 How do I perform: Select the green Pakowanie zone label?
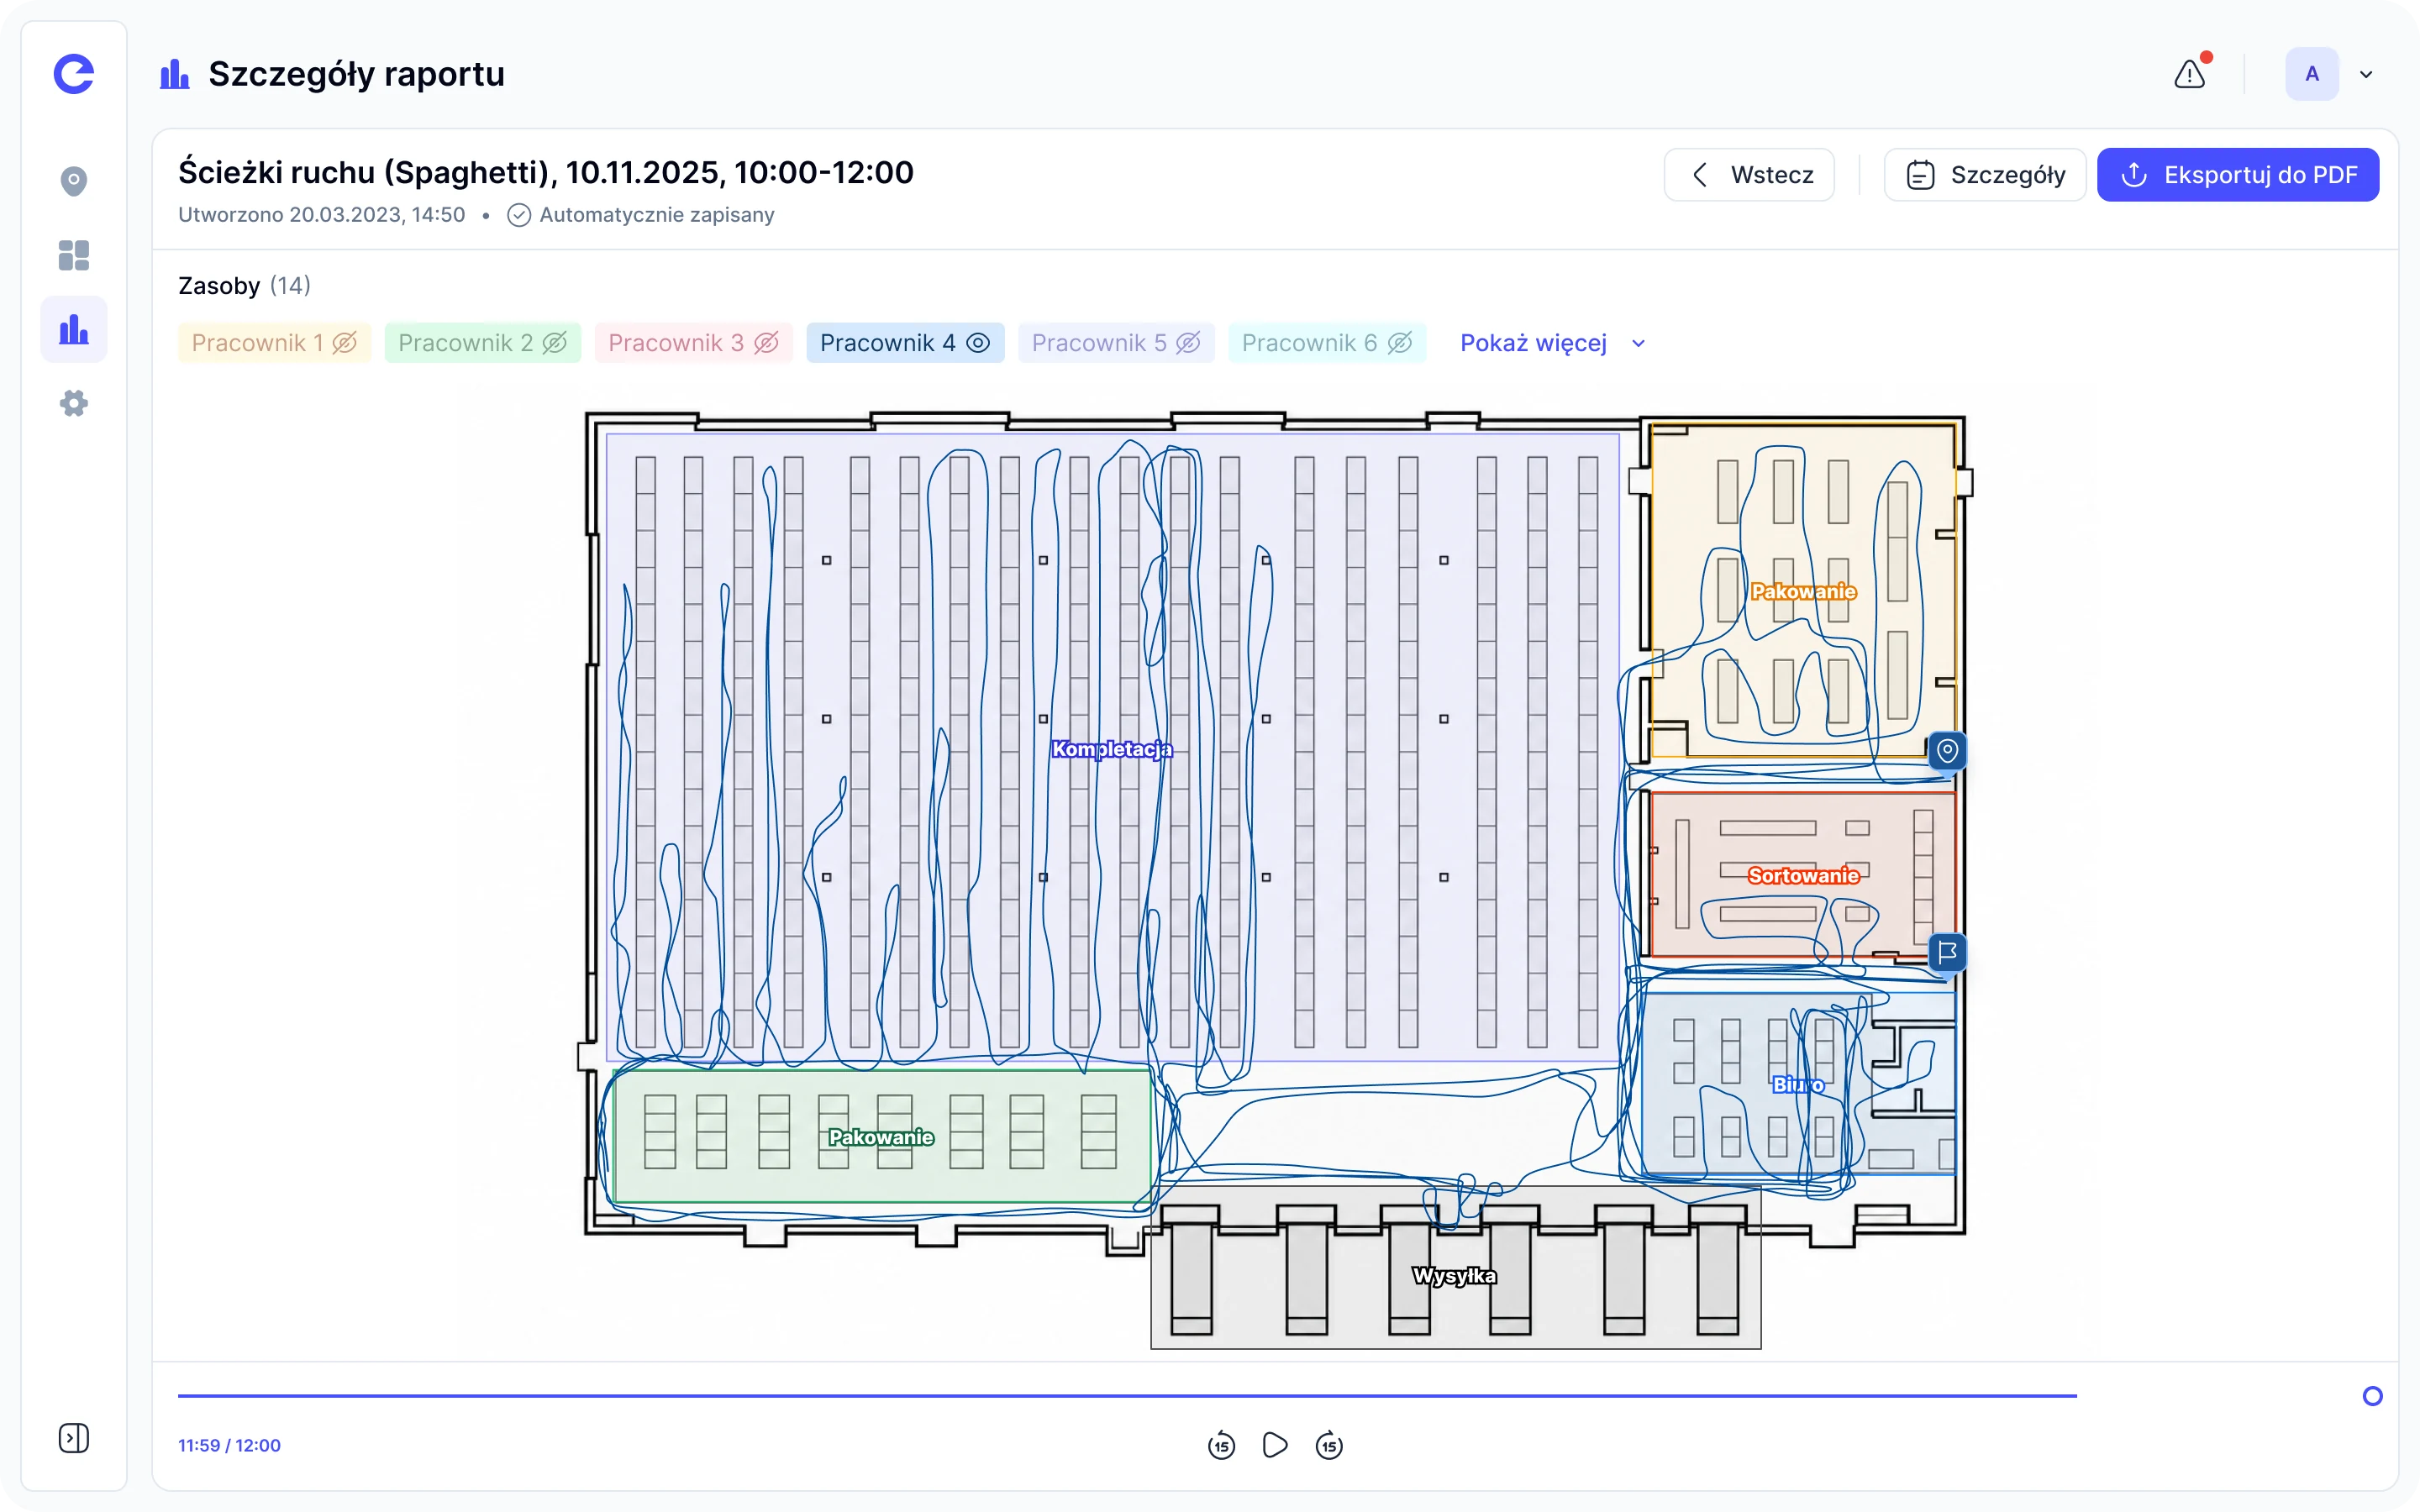[x=881, y=1137]
